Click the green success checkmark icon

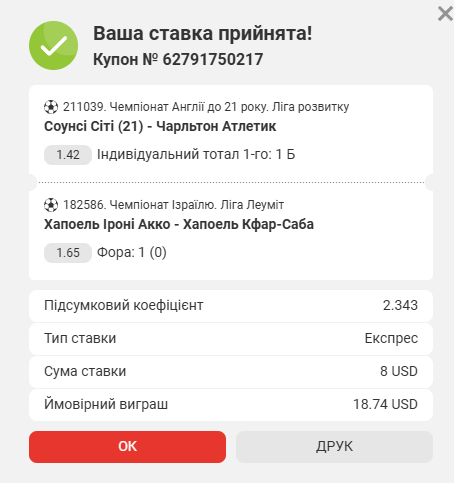tap(54, 45)
